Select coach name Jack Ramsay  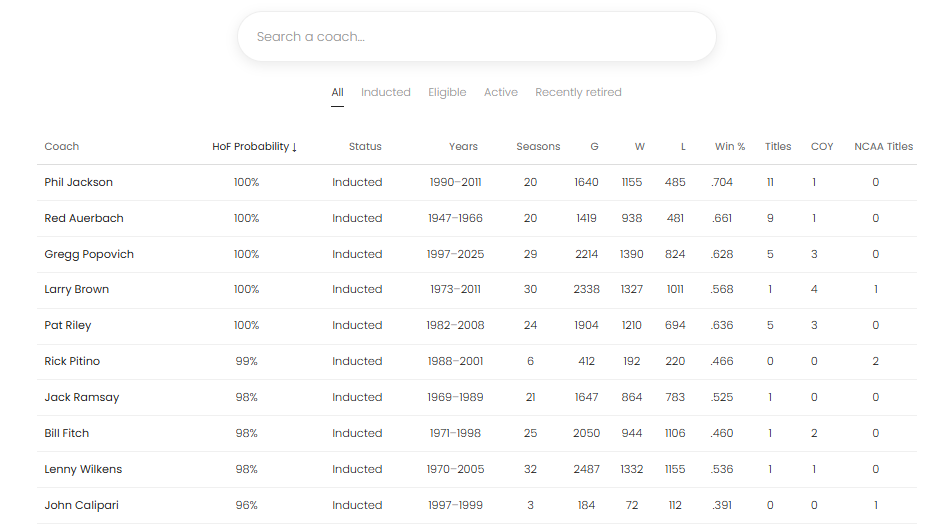coord(82,397)
